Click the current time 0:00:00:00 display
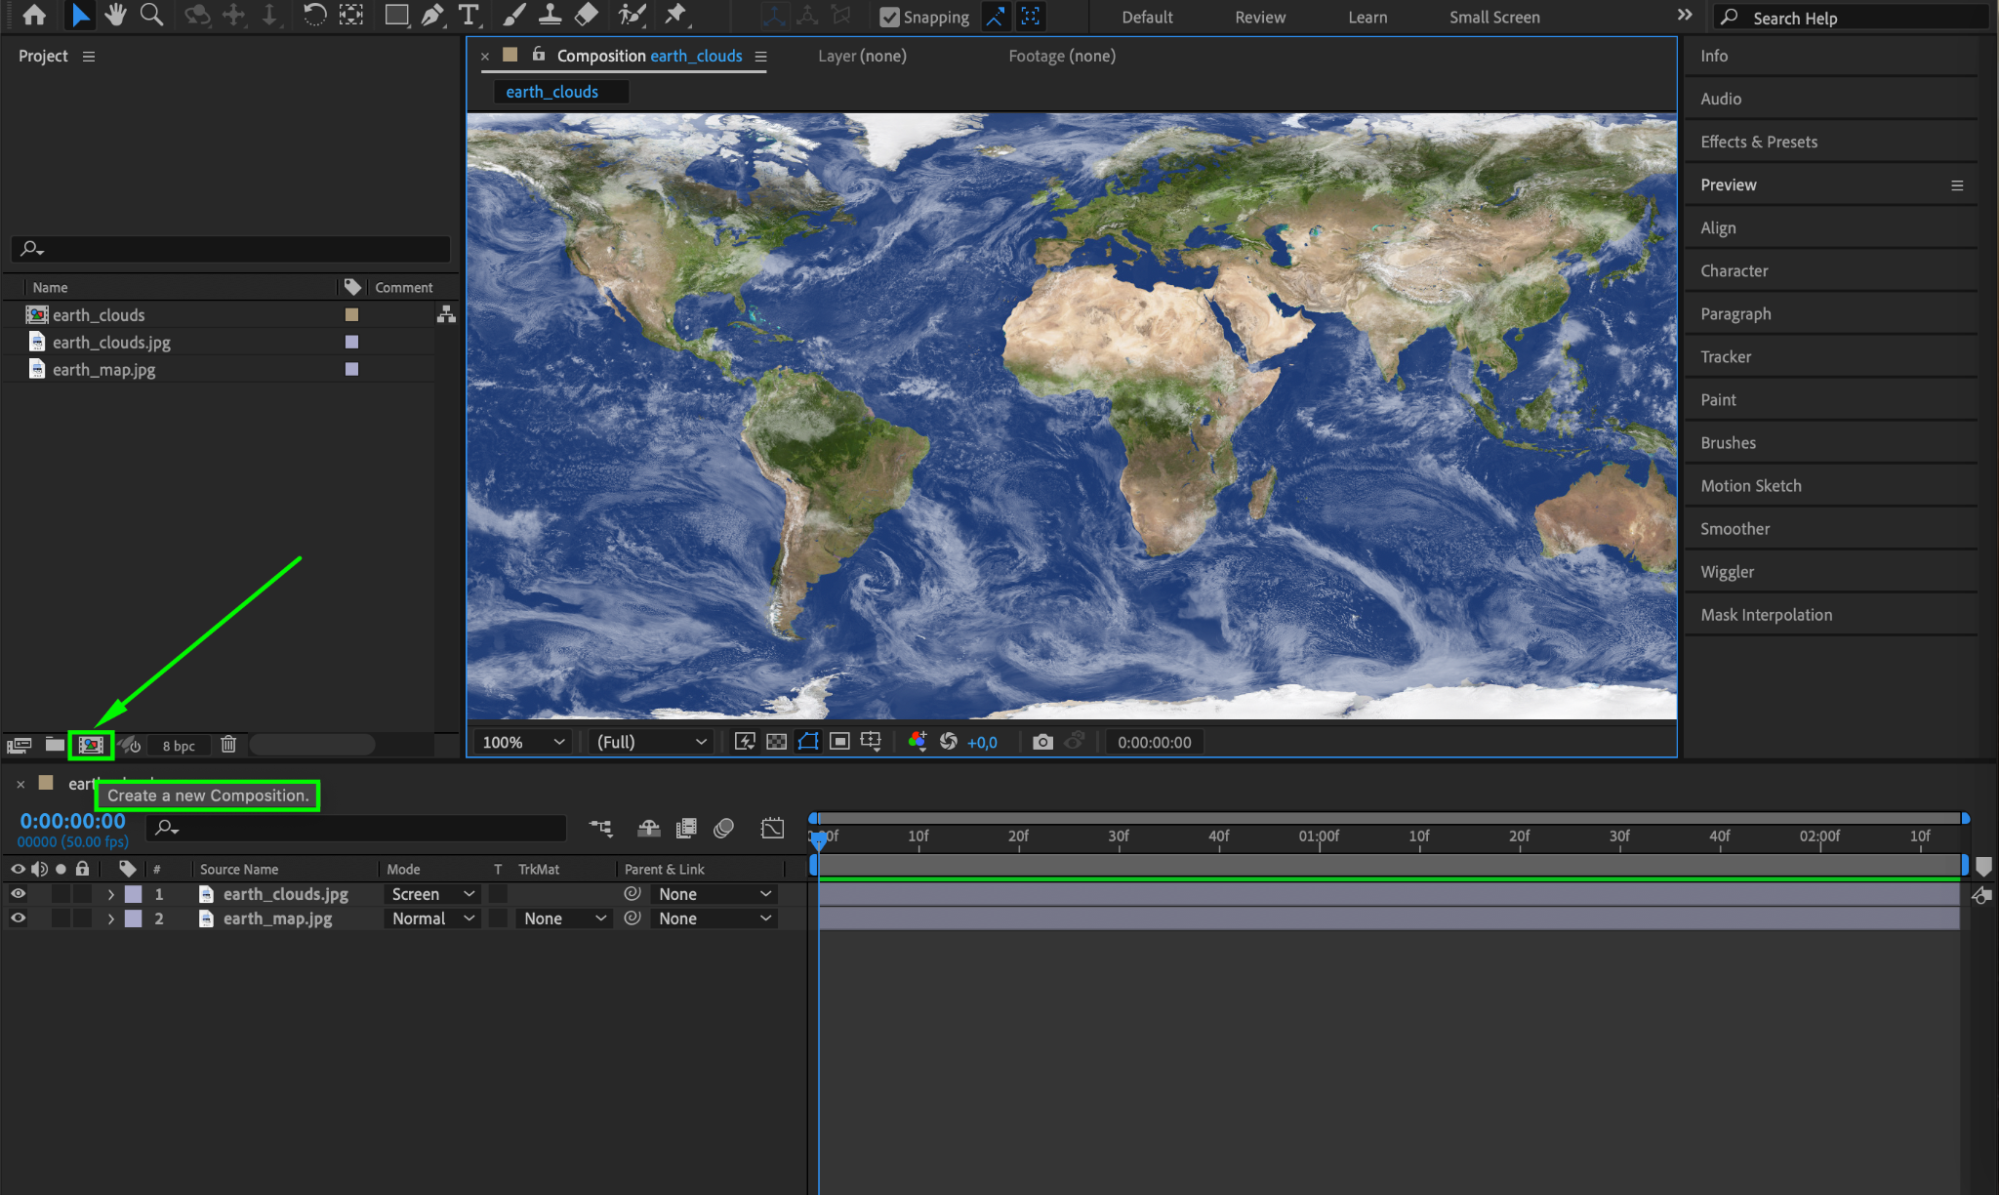 click(73, 821)
